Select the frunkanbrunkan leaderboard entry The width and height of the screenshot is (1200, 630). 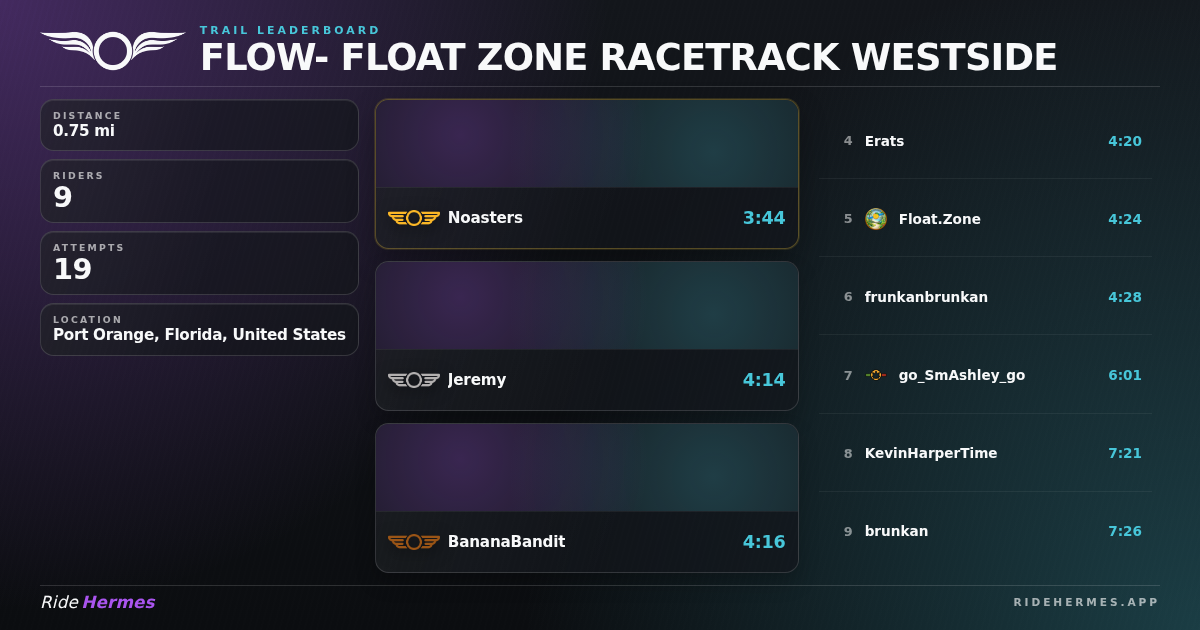tap(985, 297)
